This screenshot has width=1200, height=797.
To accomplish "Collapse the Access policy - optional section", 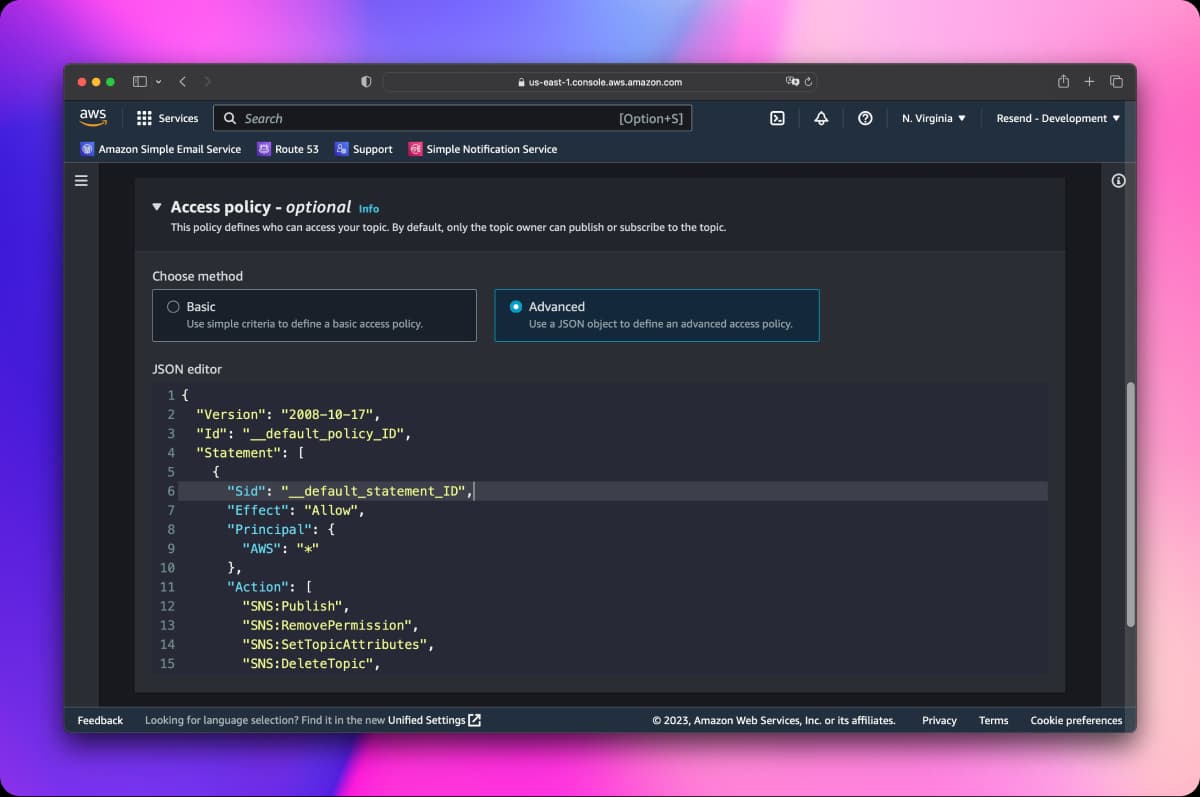I will tap(157, 207).
